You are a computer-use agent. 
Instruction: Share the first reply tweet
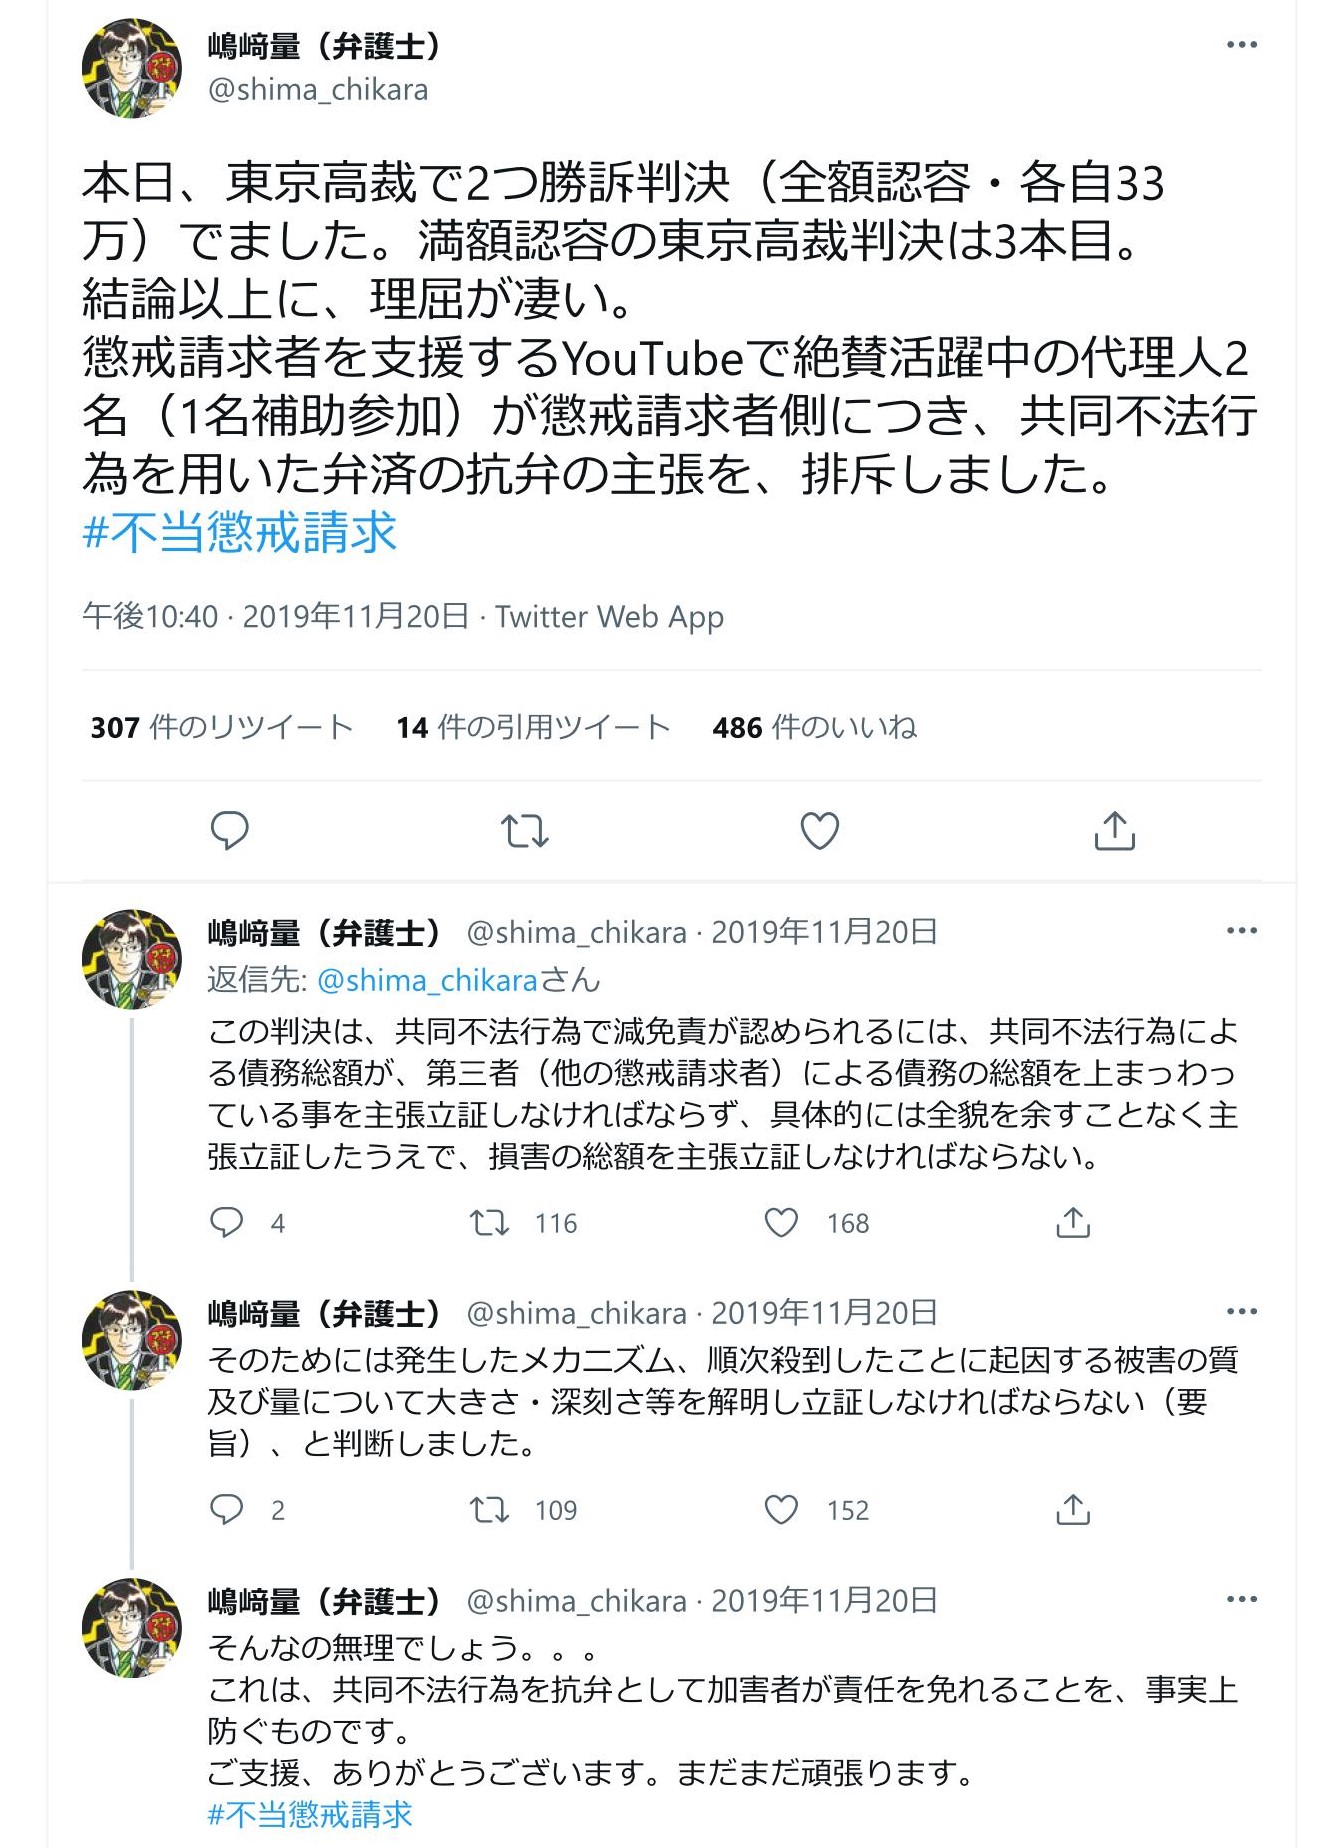[x=1073, y=1222]
